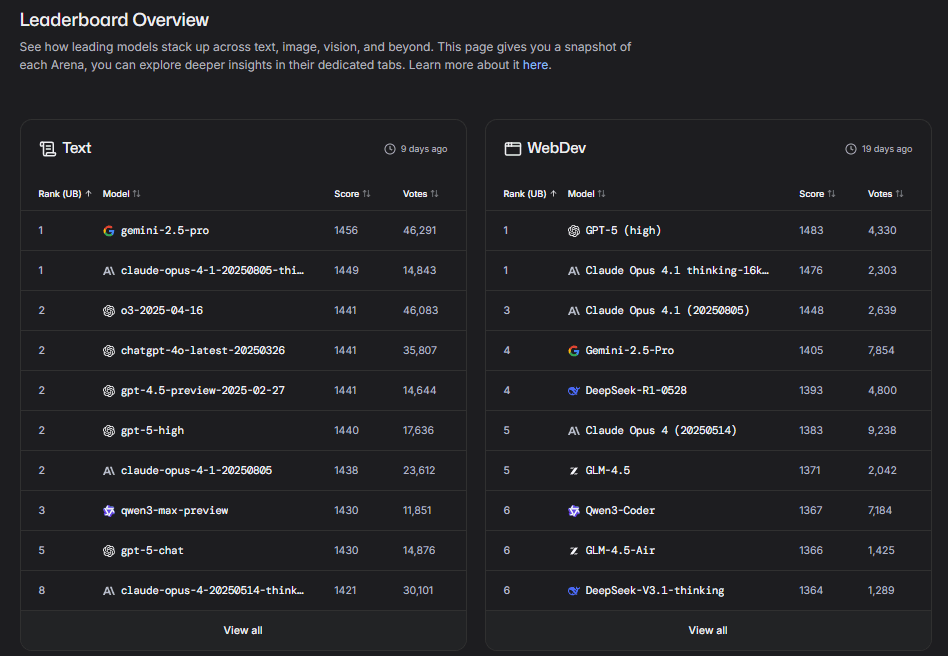Select the Claude Opus 4.1 (20250805) model name
The height and width of the screenshot is (656, 948).
(x=667, y=311)
